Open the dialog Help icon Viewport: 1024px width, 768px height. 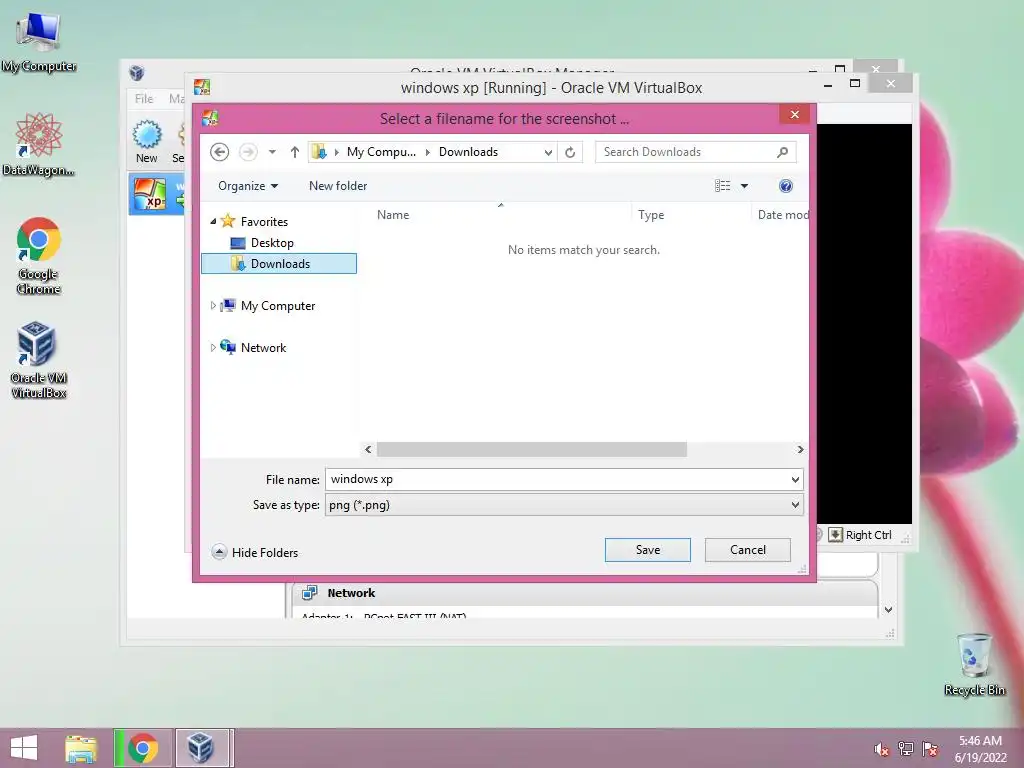(x=786, y=186)
